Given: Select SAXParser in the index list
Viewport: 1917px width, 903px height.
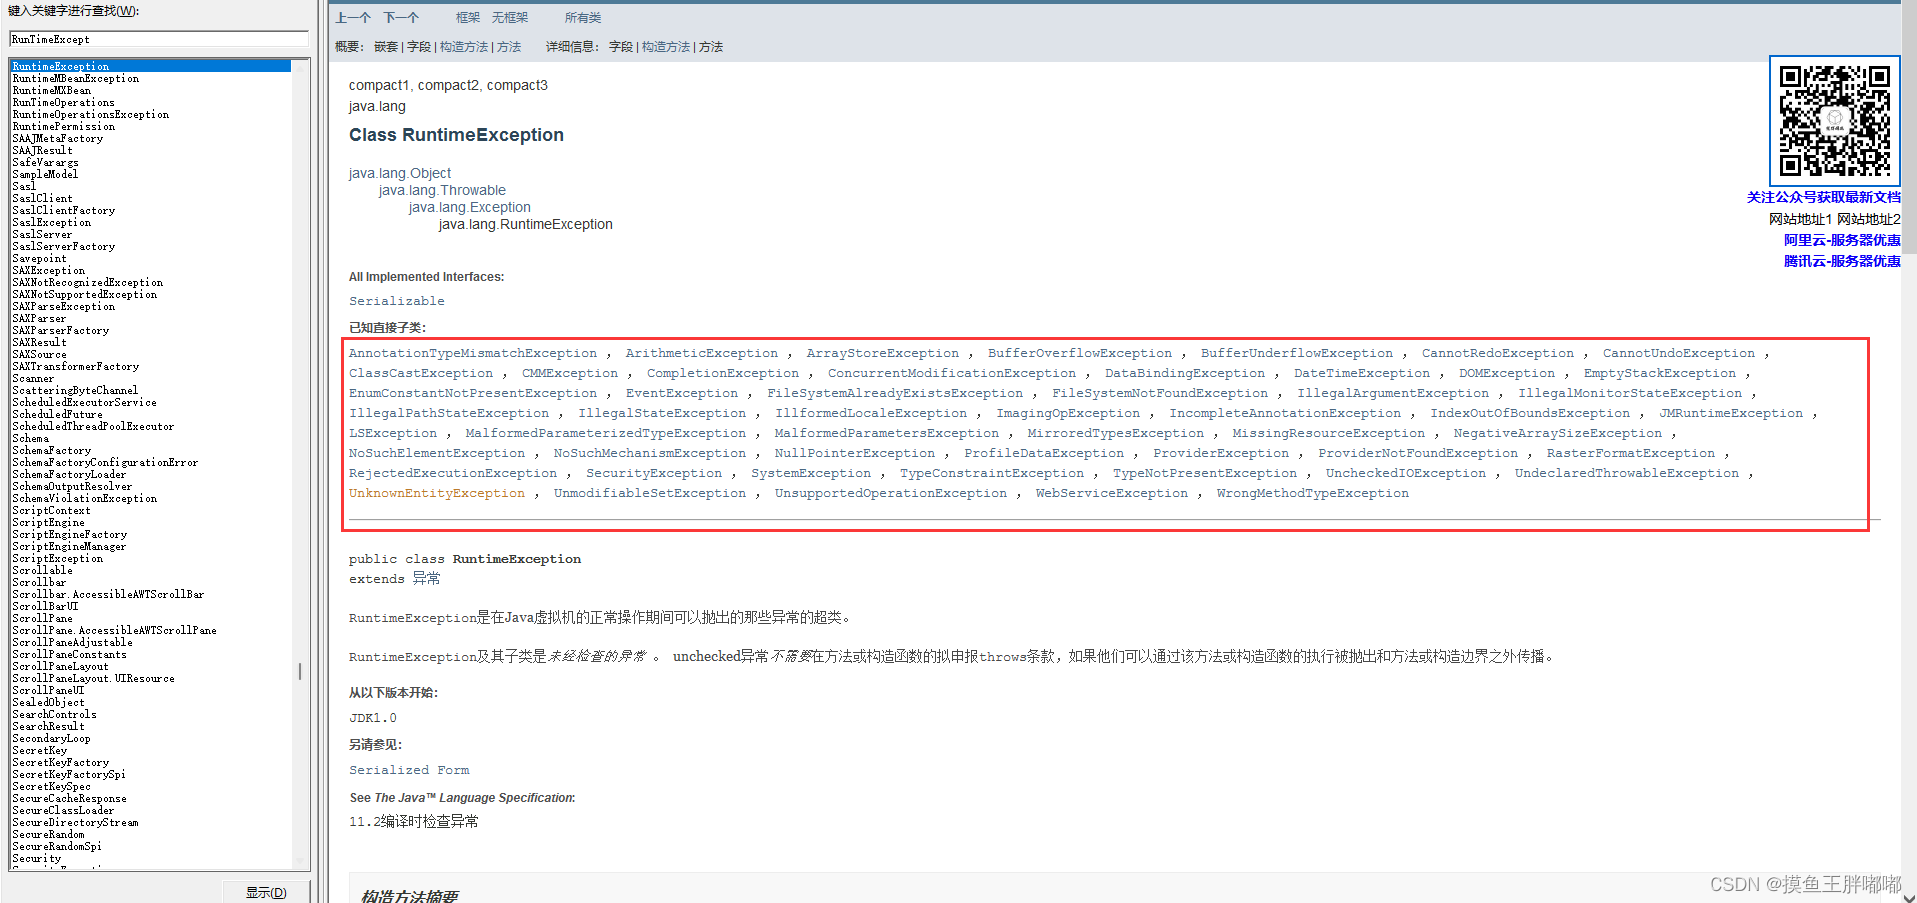Looking at the screenshot, I should (x=39, y=318).
